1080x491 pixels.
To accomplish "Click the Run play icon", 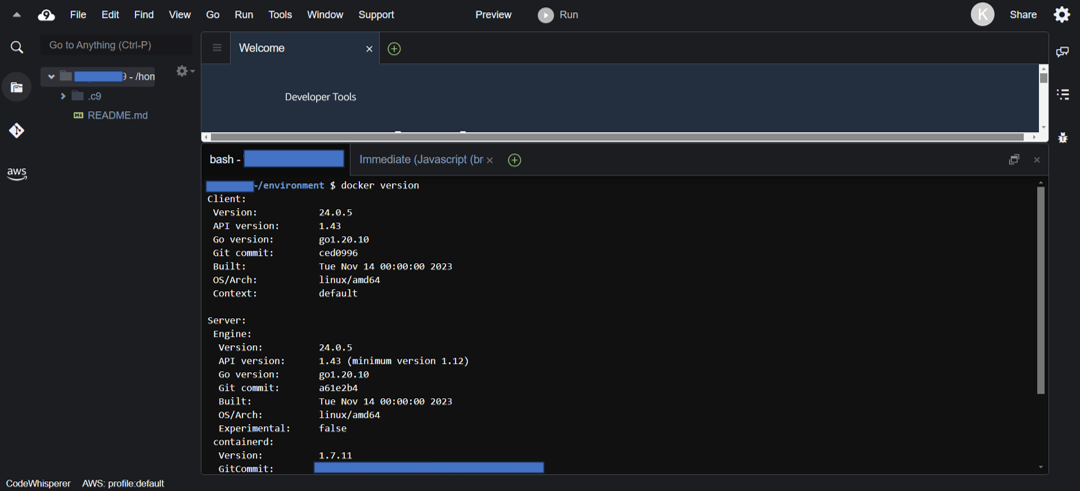I will tap(546, 14).
